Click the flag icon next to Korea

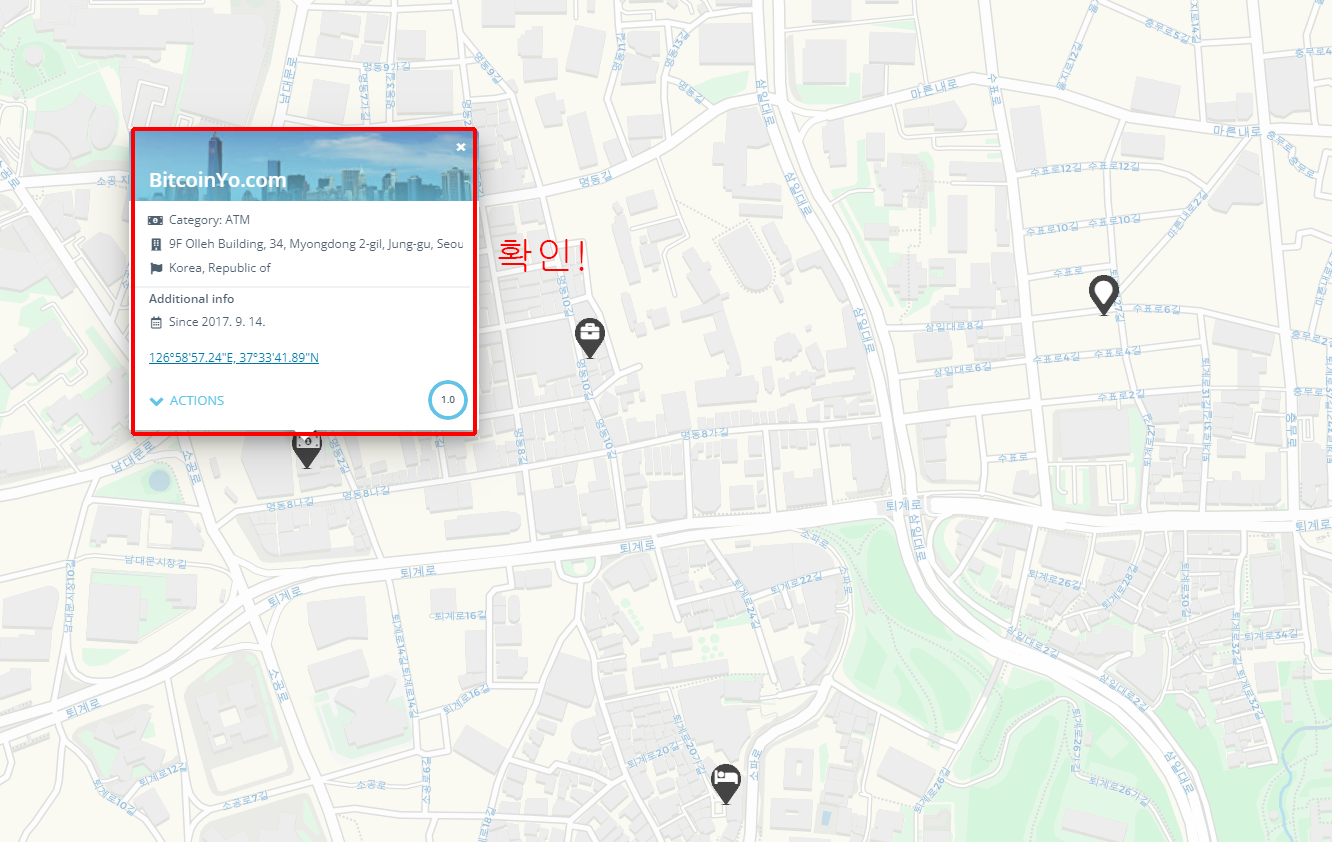click(x=155, y=268)
